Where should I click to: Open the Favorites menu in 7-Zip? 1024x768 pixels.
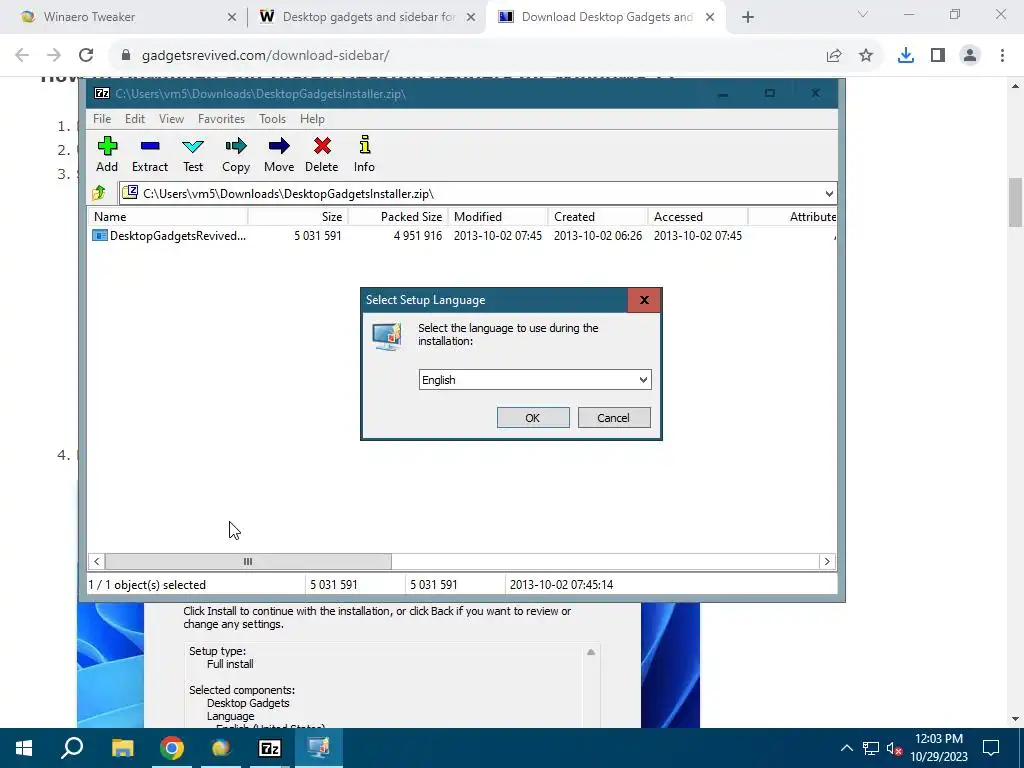pos(221,119)
